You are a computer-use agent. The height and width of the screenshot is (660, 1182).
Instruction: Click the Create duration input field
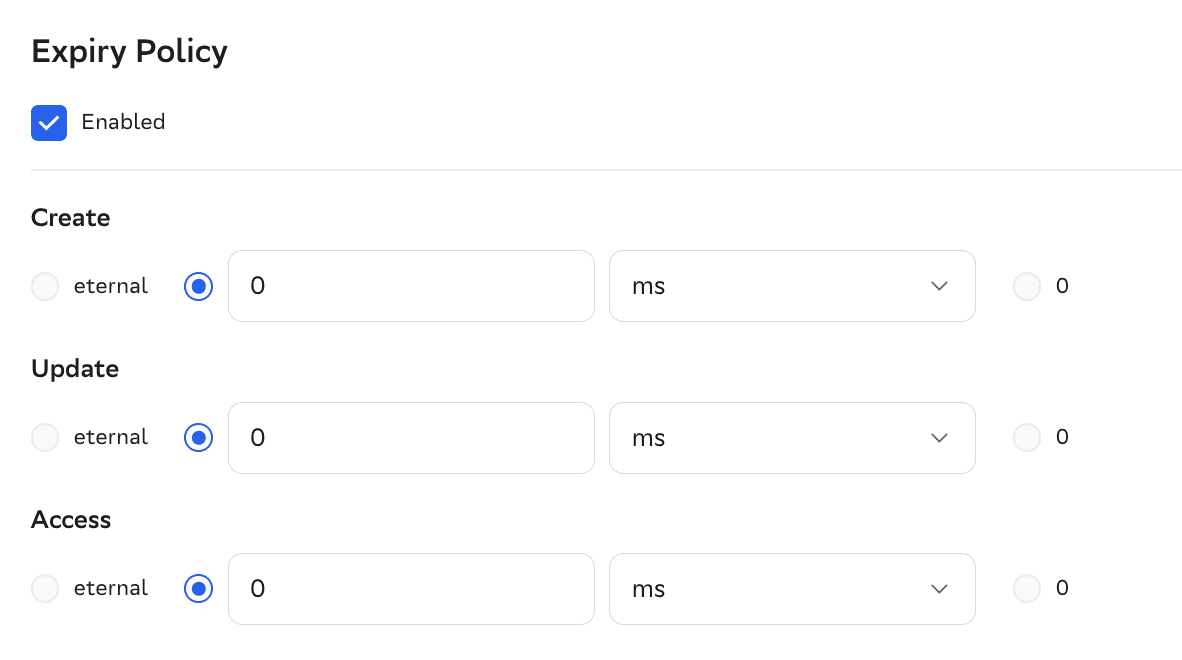point(411,286)
